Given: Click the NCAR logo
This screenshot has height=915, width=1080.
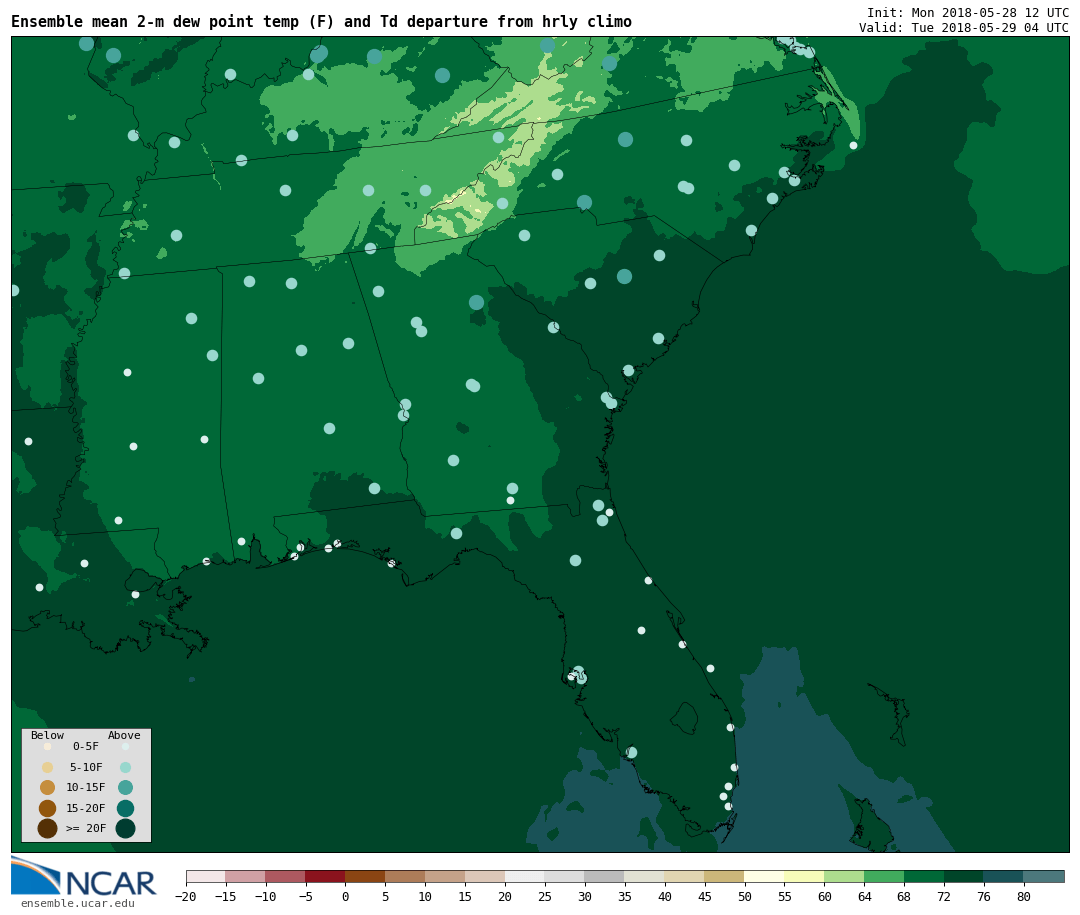Looking at the screenshot, I should tap(83, 876).
